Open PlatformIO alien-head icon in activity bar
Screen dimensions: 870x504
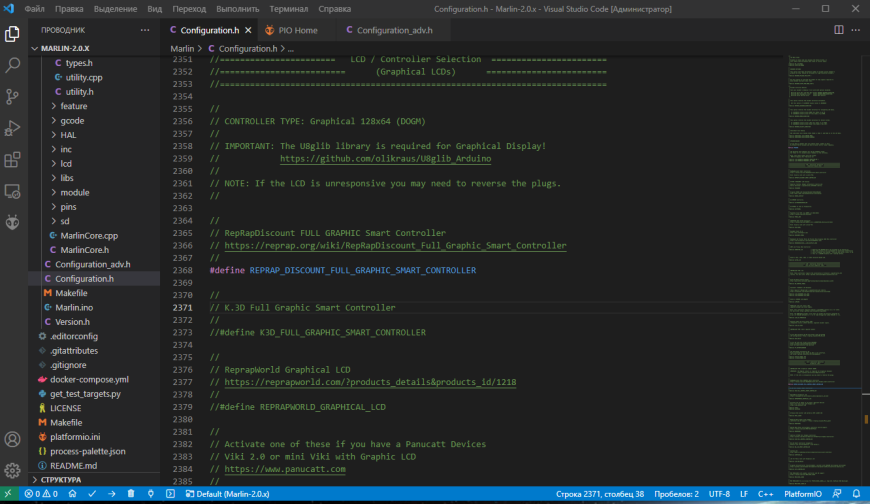point(12,223)
